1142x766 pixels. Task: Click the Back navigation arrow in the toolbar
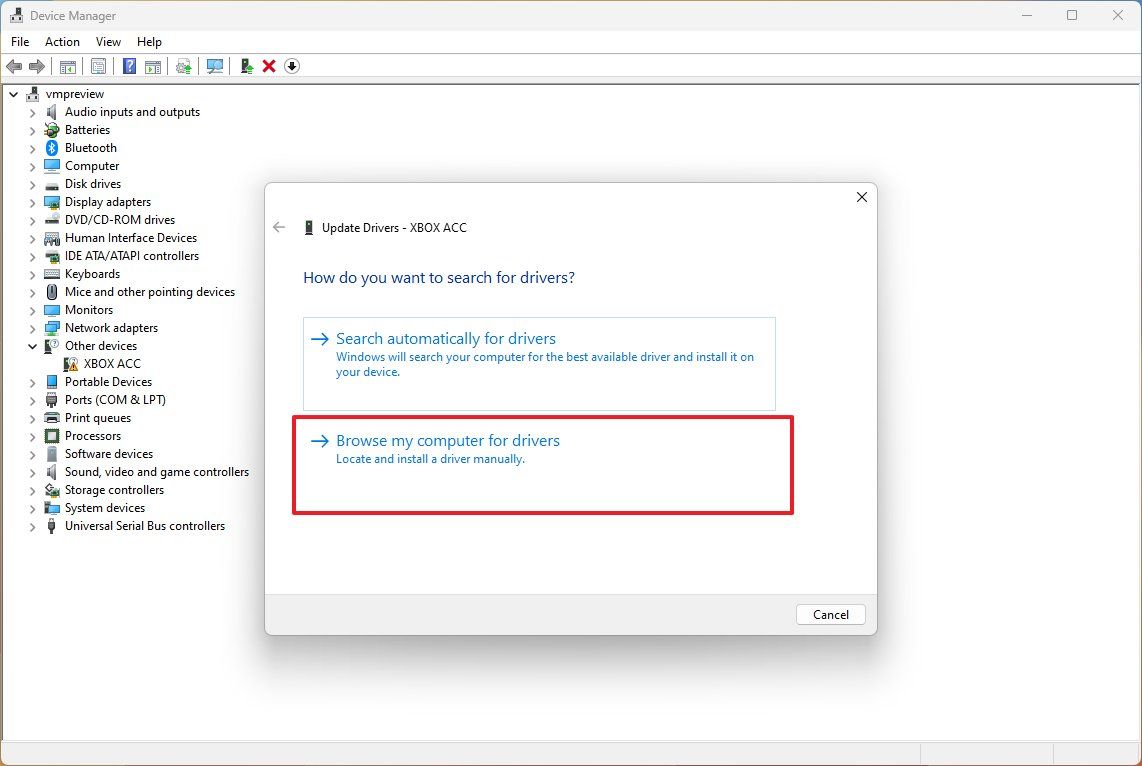click(14, 66)
